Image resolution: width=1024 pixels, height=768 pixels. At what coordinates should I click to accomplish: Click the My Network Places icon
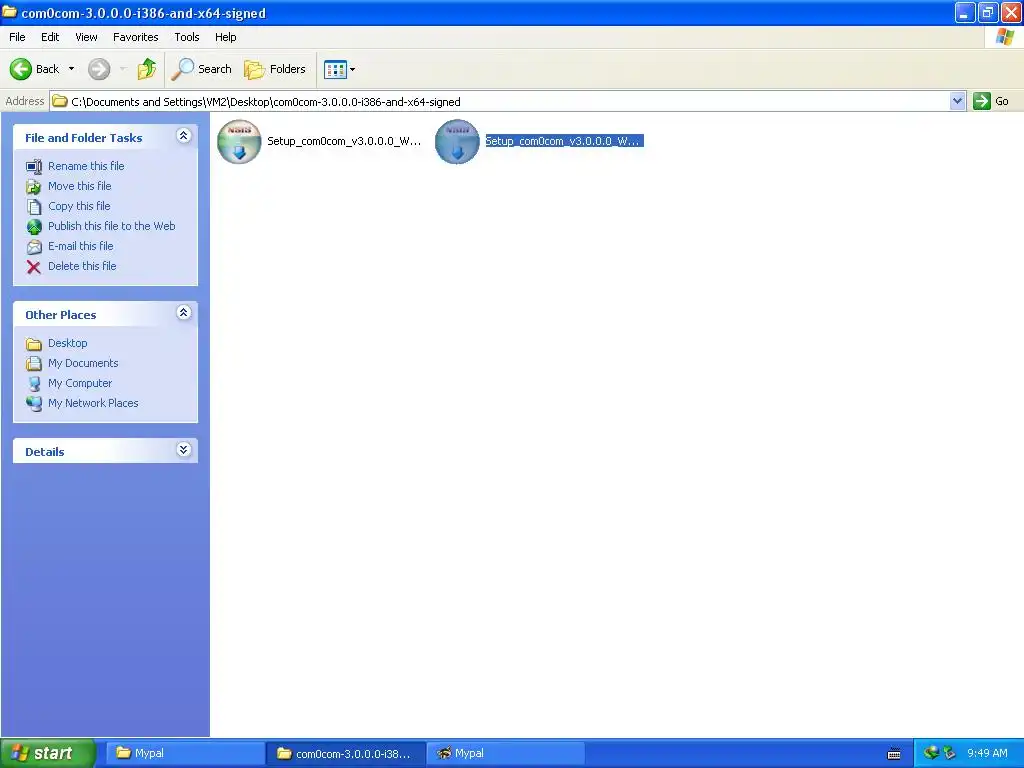pos(34,404)
